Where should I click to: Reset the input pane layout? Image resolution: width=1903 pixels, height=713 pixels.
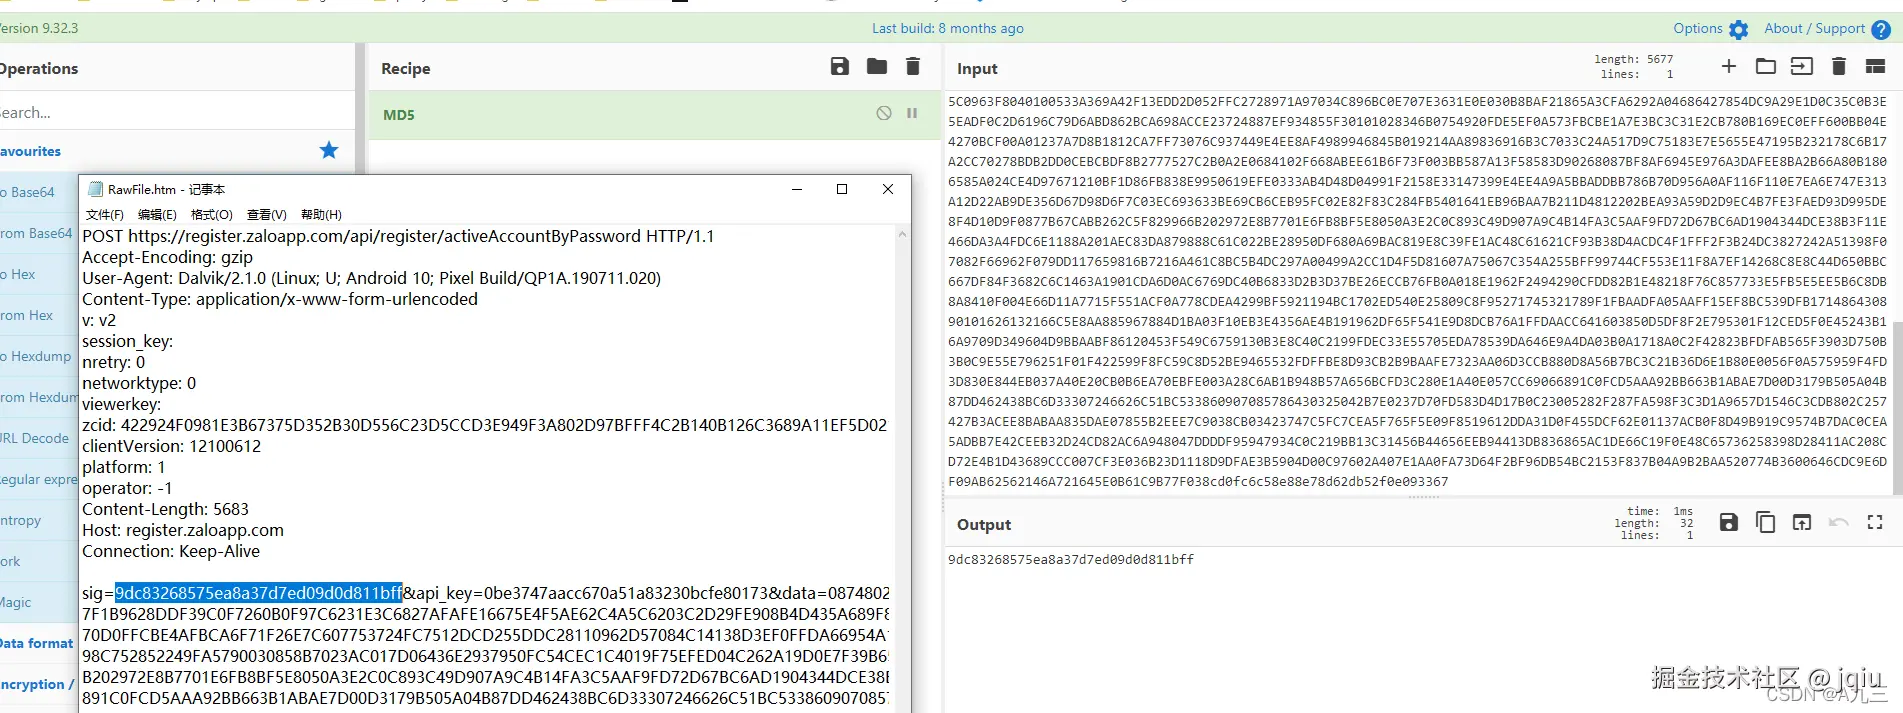pyautogui.click(x=1875, y=66)
